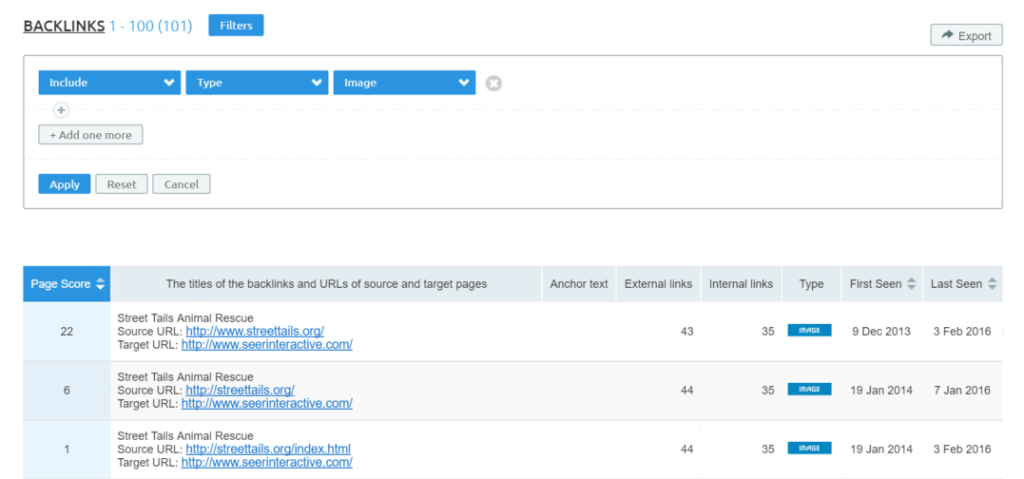This screenshot has height=479, width=1024.
Task: Export the backlinks report
Action: 966,36
